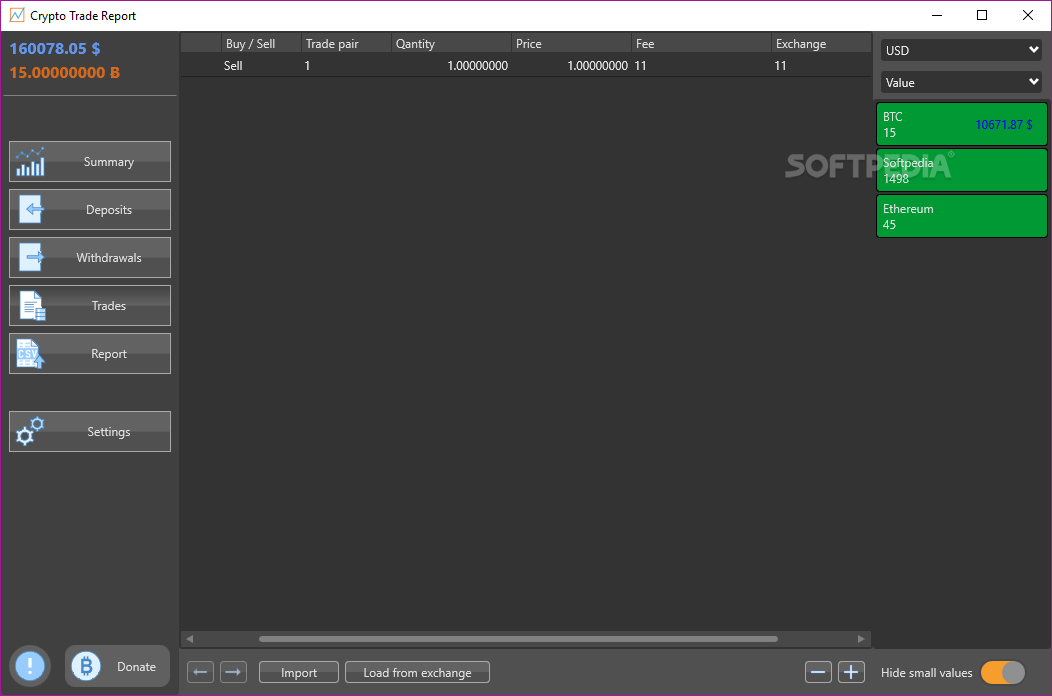Open the USD currency dropdown
The height and width of the screenshot is (696, 1052).
(961, 50)
